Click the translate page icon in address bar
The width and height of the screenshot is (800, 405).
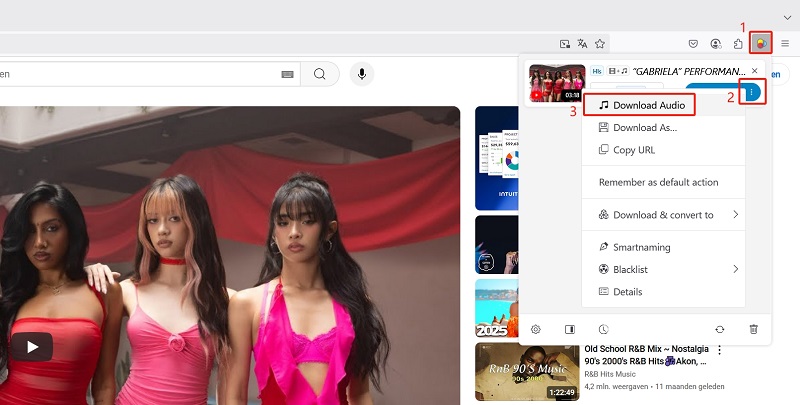pyautogui.click(x=582, y=44)
